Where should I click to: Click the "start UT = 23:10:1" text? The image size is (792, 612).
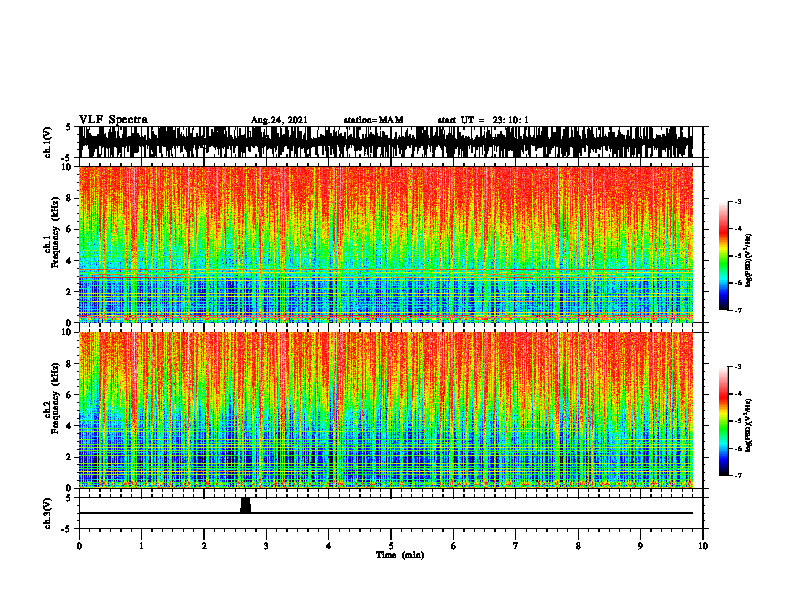(x=483, y=120)
